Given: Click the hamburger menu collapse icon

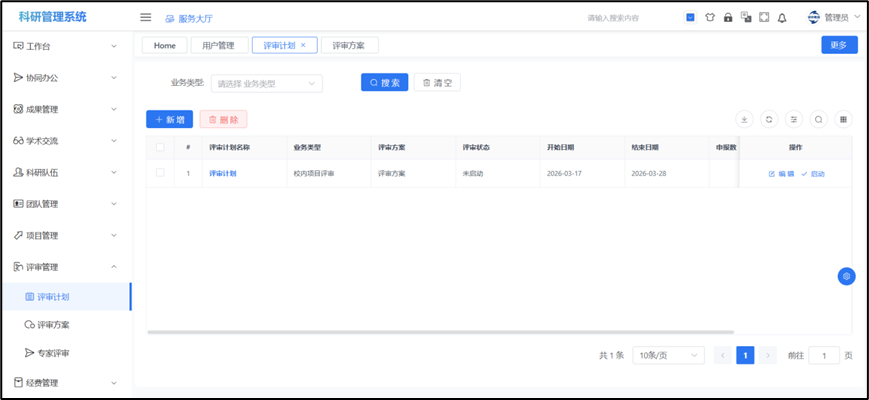Looking at the screenshot, I should [145, 17].
